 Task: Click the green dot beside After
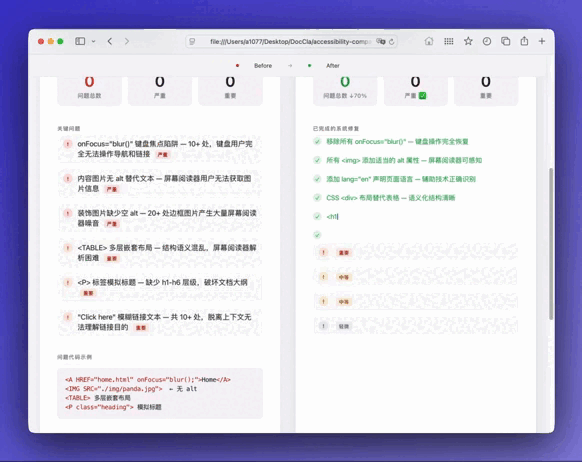point(310,66)
